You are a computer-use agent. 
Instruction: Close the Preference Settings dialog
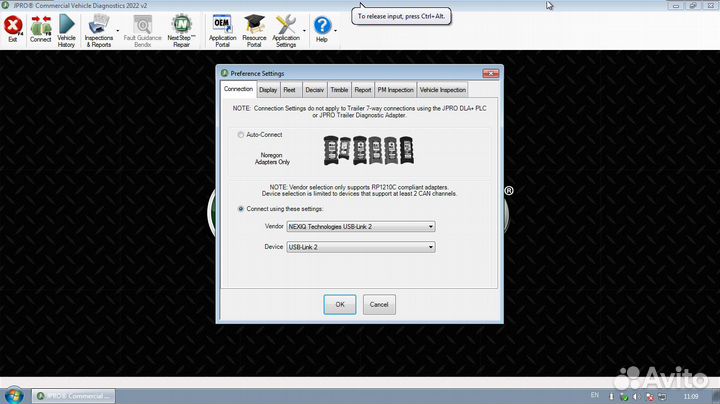pos(491,73)
